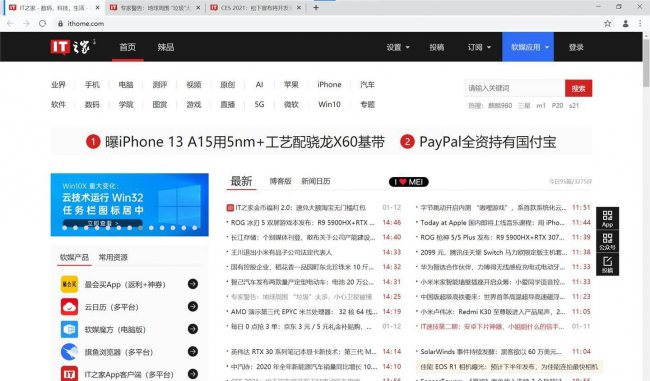Open the IT之家App客户端 red icon

(x=69, y=374)
